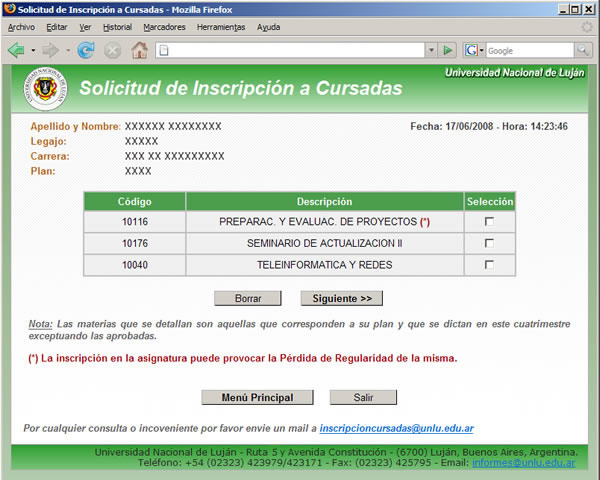The image size is (600, 480).
Task: Check the box for Preparac. y Evaluac. de Proyectos
Action: point(489,221)
